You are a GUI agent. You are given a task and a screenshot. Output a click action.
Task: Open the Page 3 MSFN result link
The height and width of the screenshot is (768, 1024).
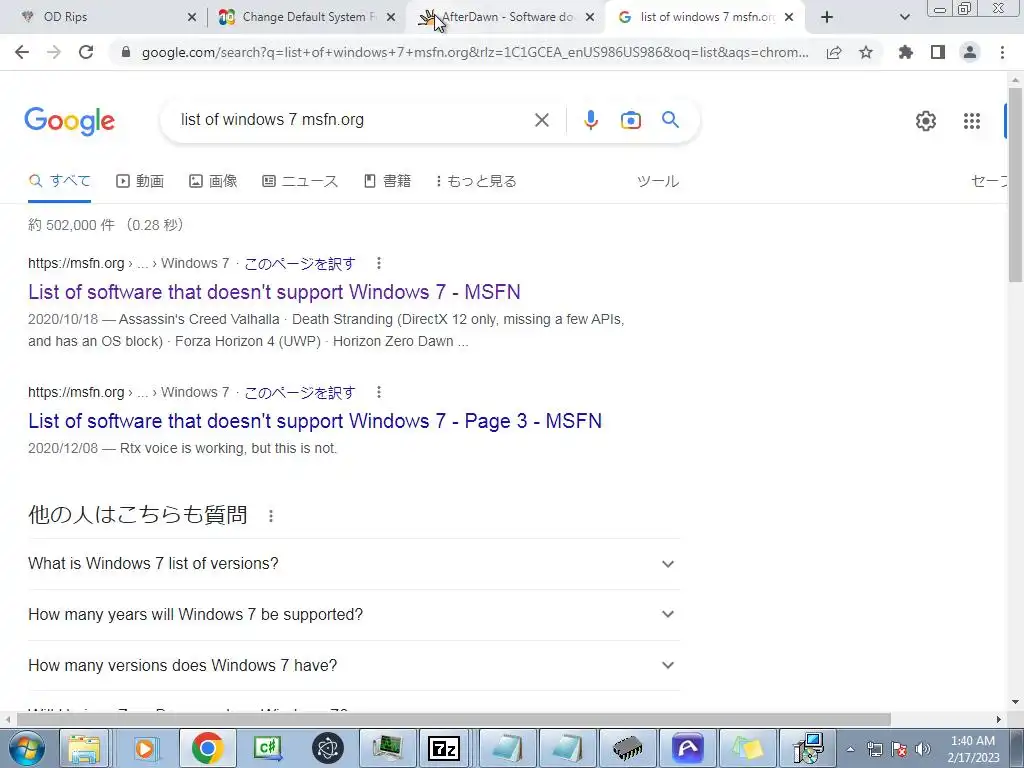pyautogui.click(x=315, y=421)
